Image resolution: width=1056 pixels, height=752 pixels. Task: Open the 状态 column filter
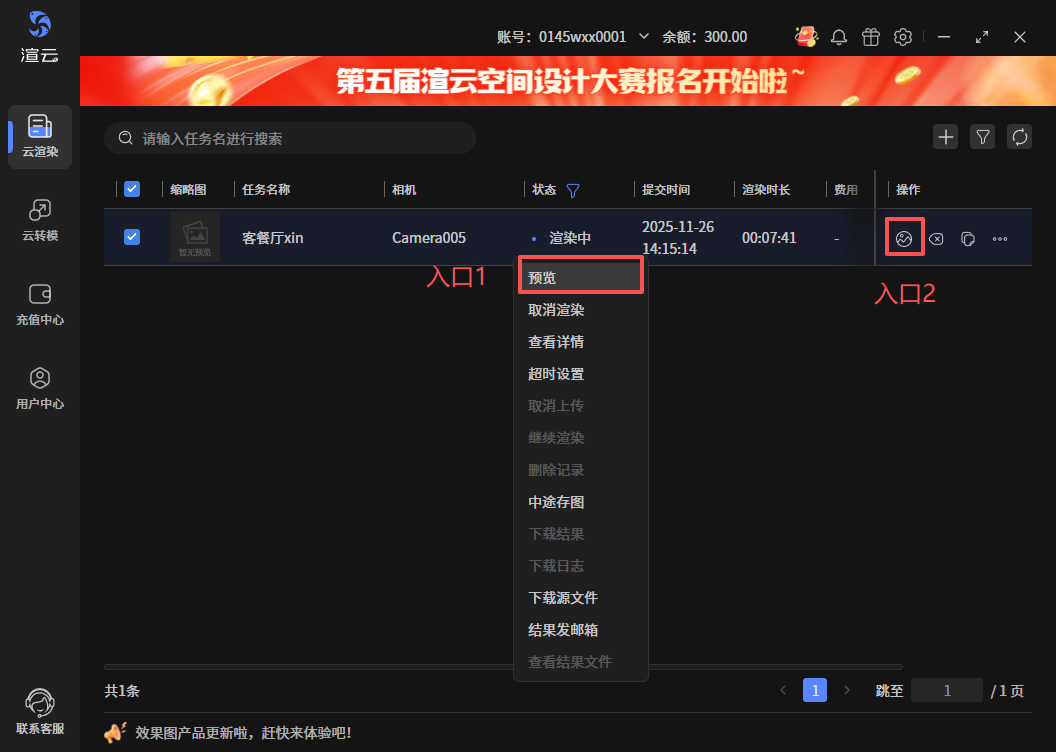coord(573,190)
